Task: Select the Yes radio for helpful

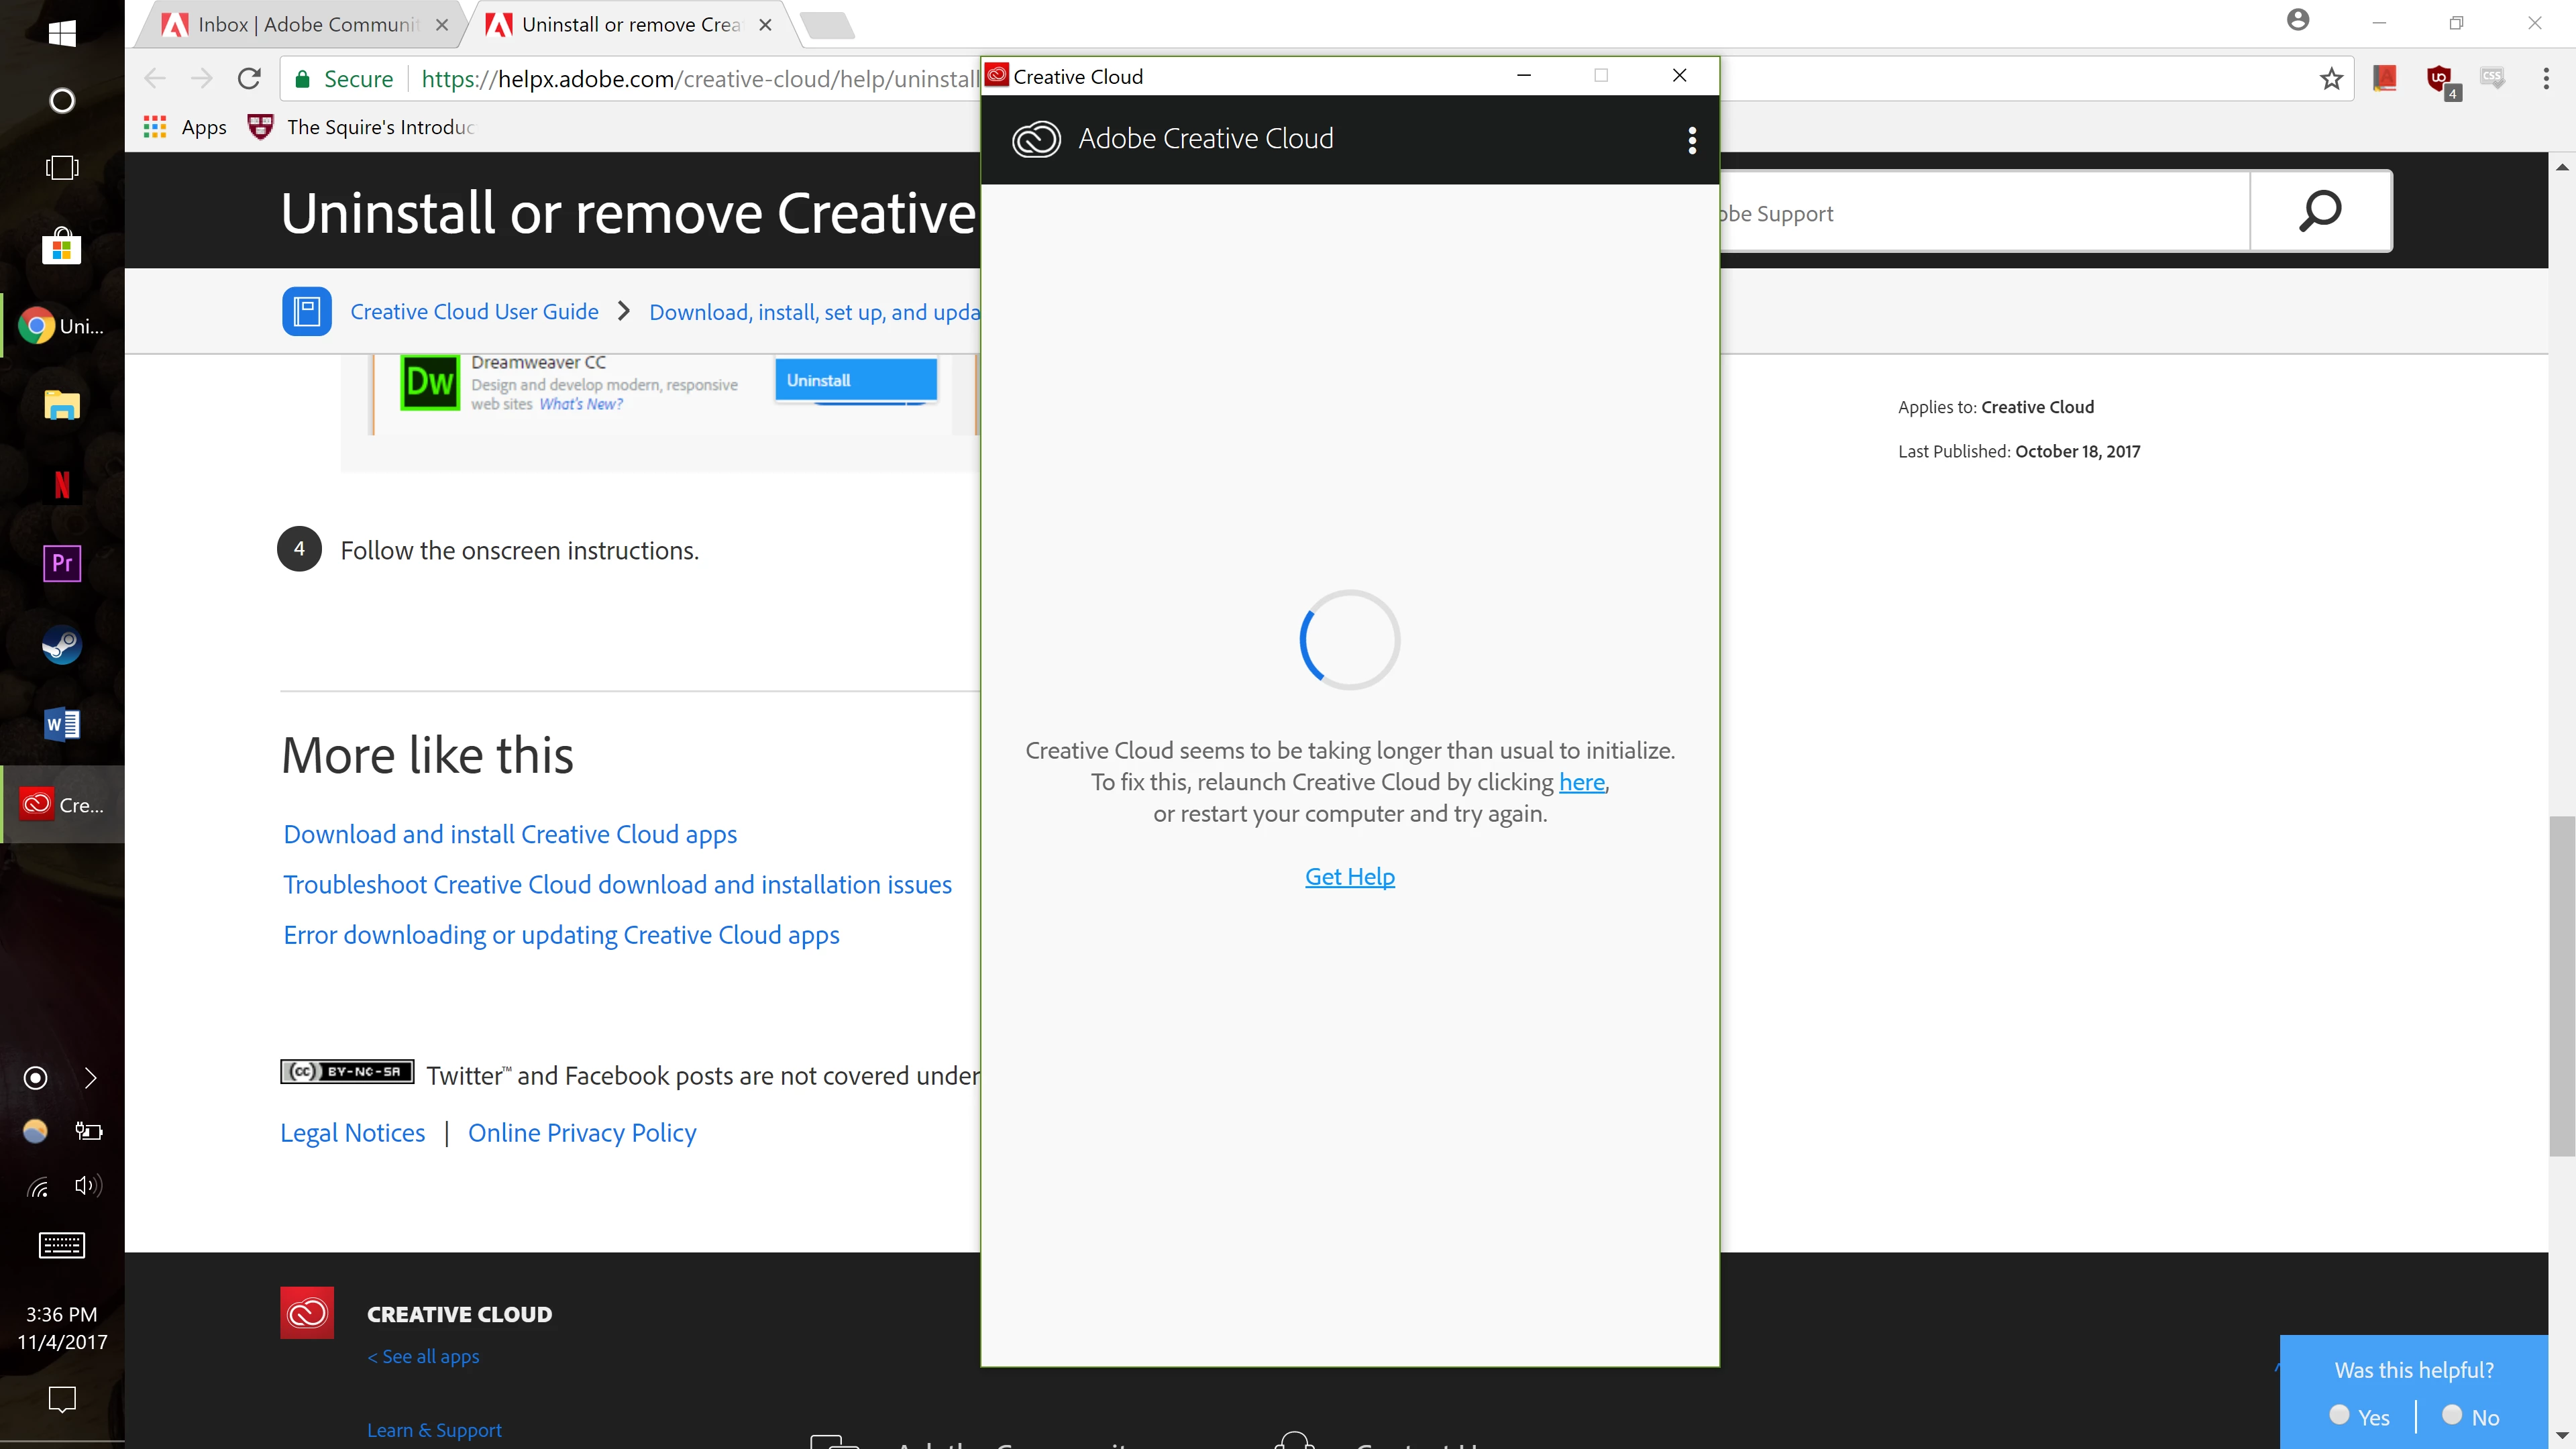Action: pos(2339,1415)
